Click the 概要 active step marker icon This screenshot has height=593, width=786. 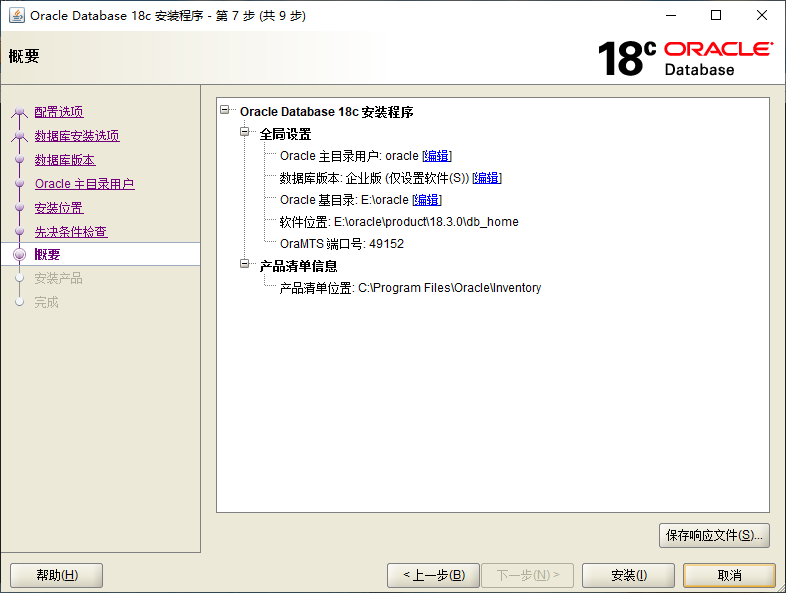(x=20, y=254)
